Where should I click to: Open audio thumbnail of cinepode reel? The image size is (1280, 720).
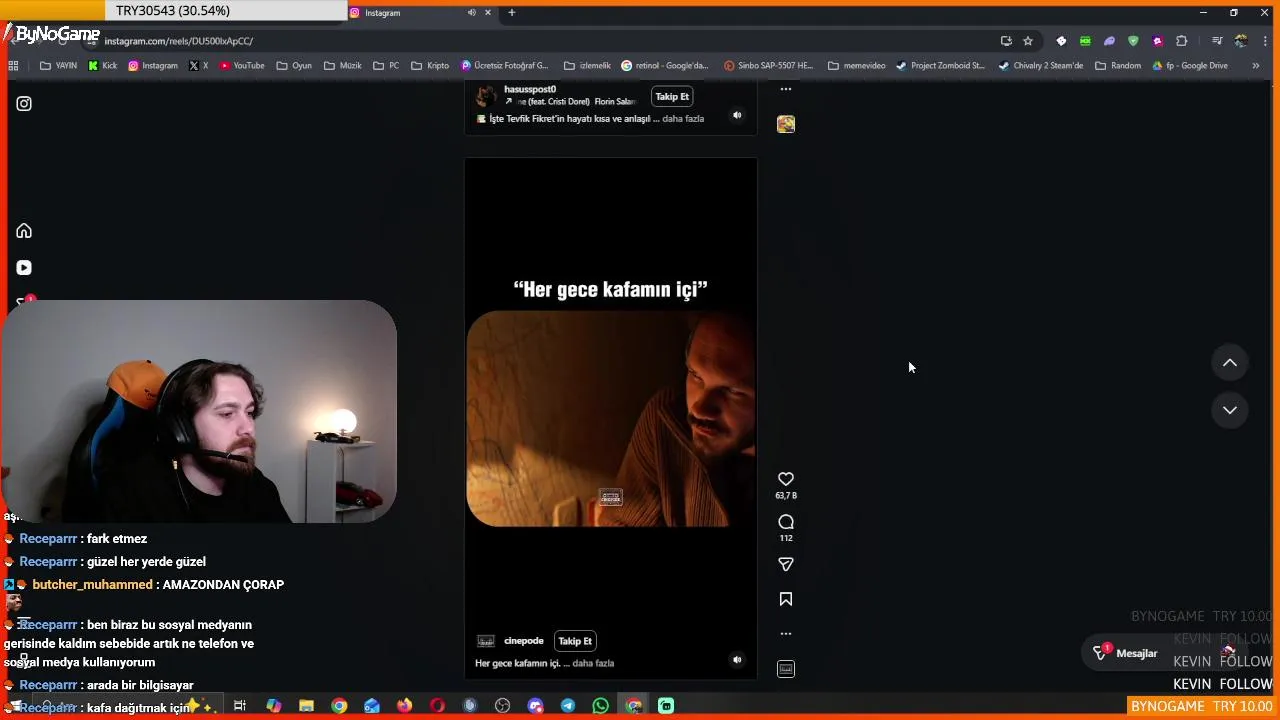click(x=786, y=669)
